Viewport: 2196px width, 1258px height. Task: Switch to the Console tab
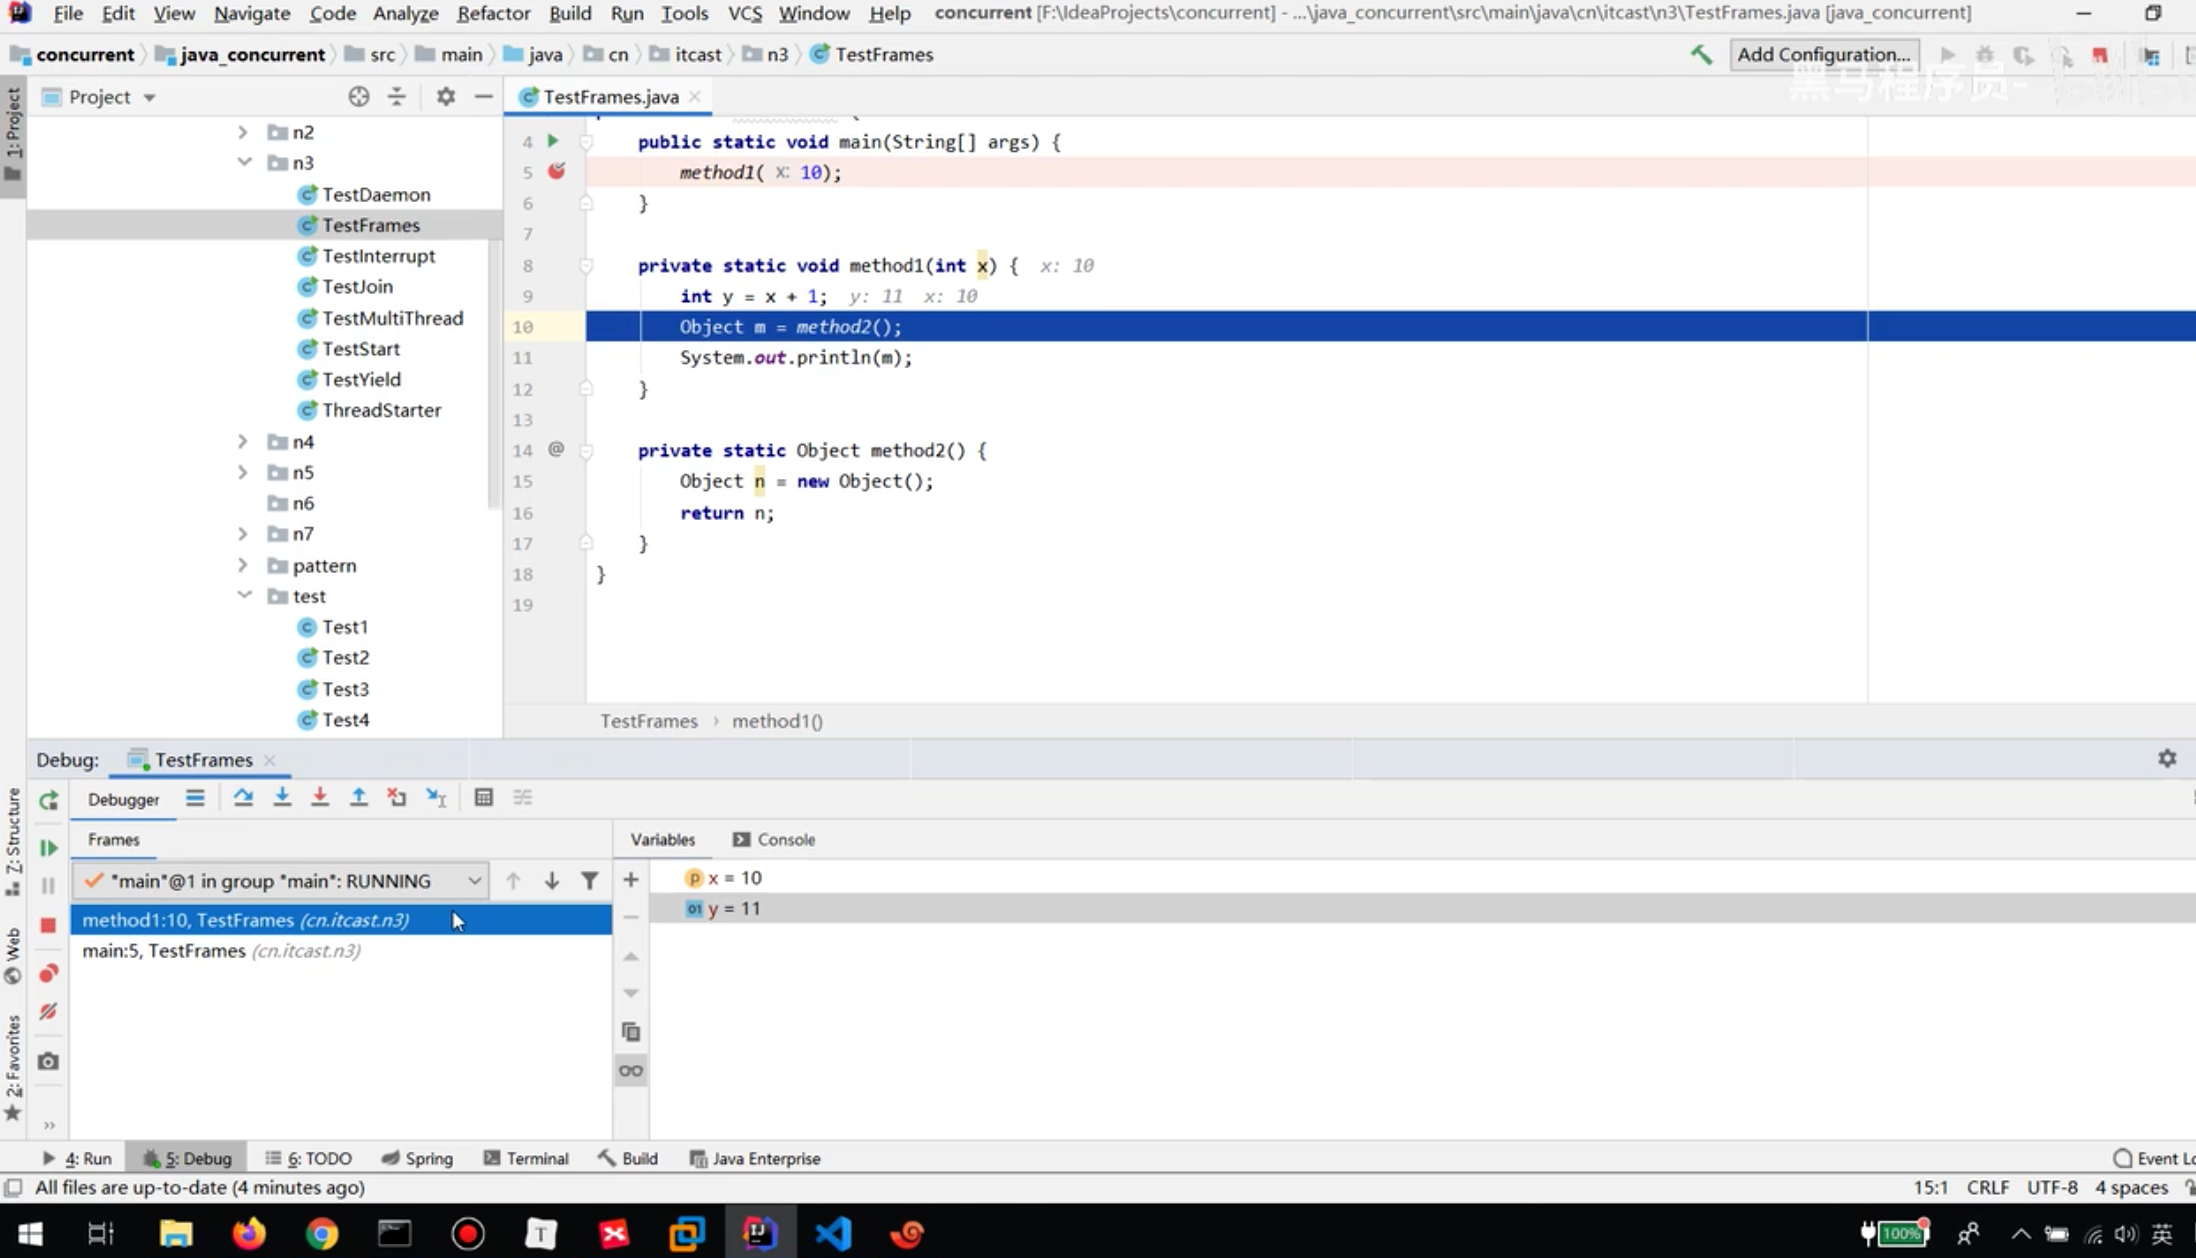pyautogui.click(x=774, y=840)
